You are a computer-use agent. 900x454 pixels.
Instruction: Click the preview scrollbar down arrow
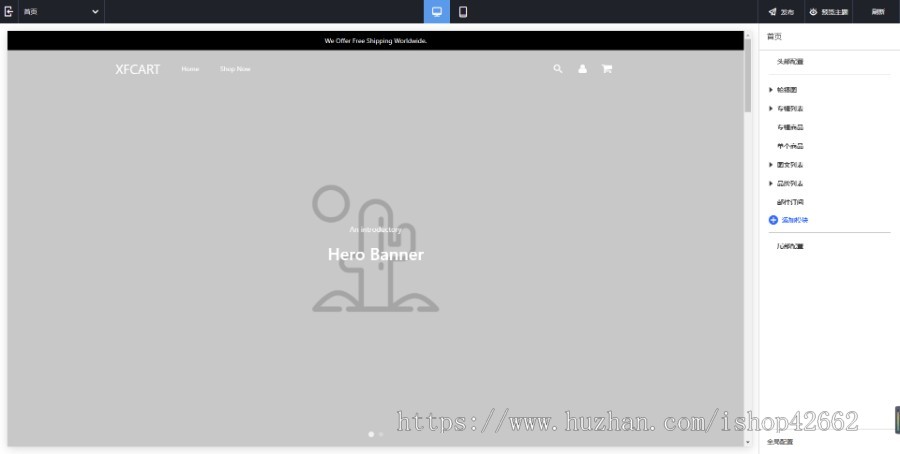tap(747, 443)
